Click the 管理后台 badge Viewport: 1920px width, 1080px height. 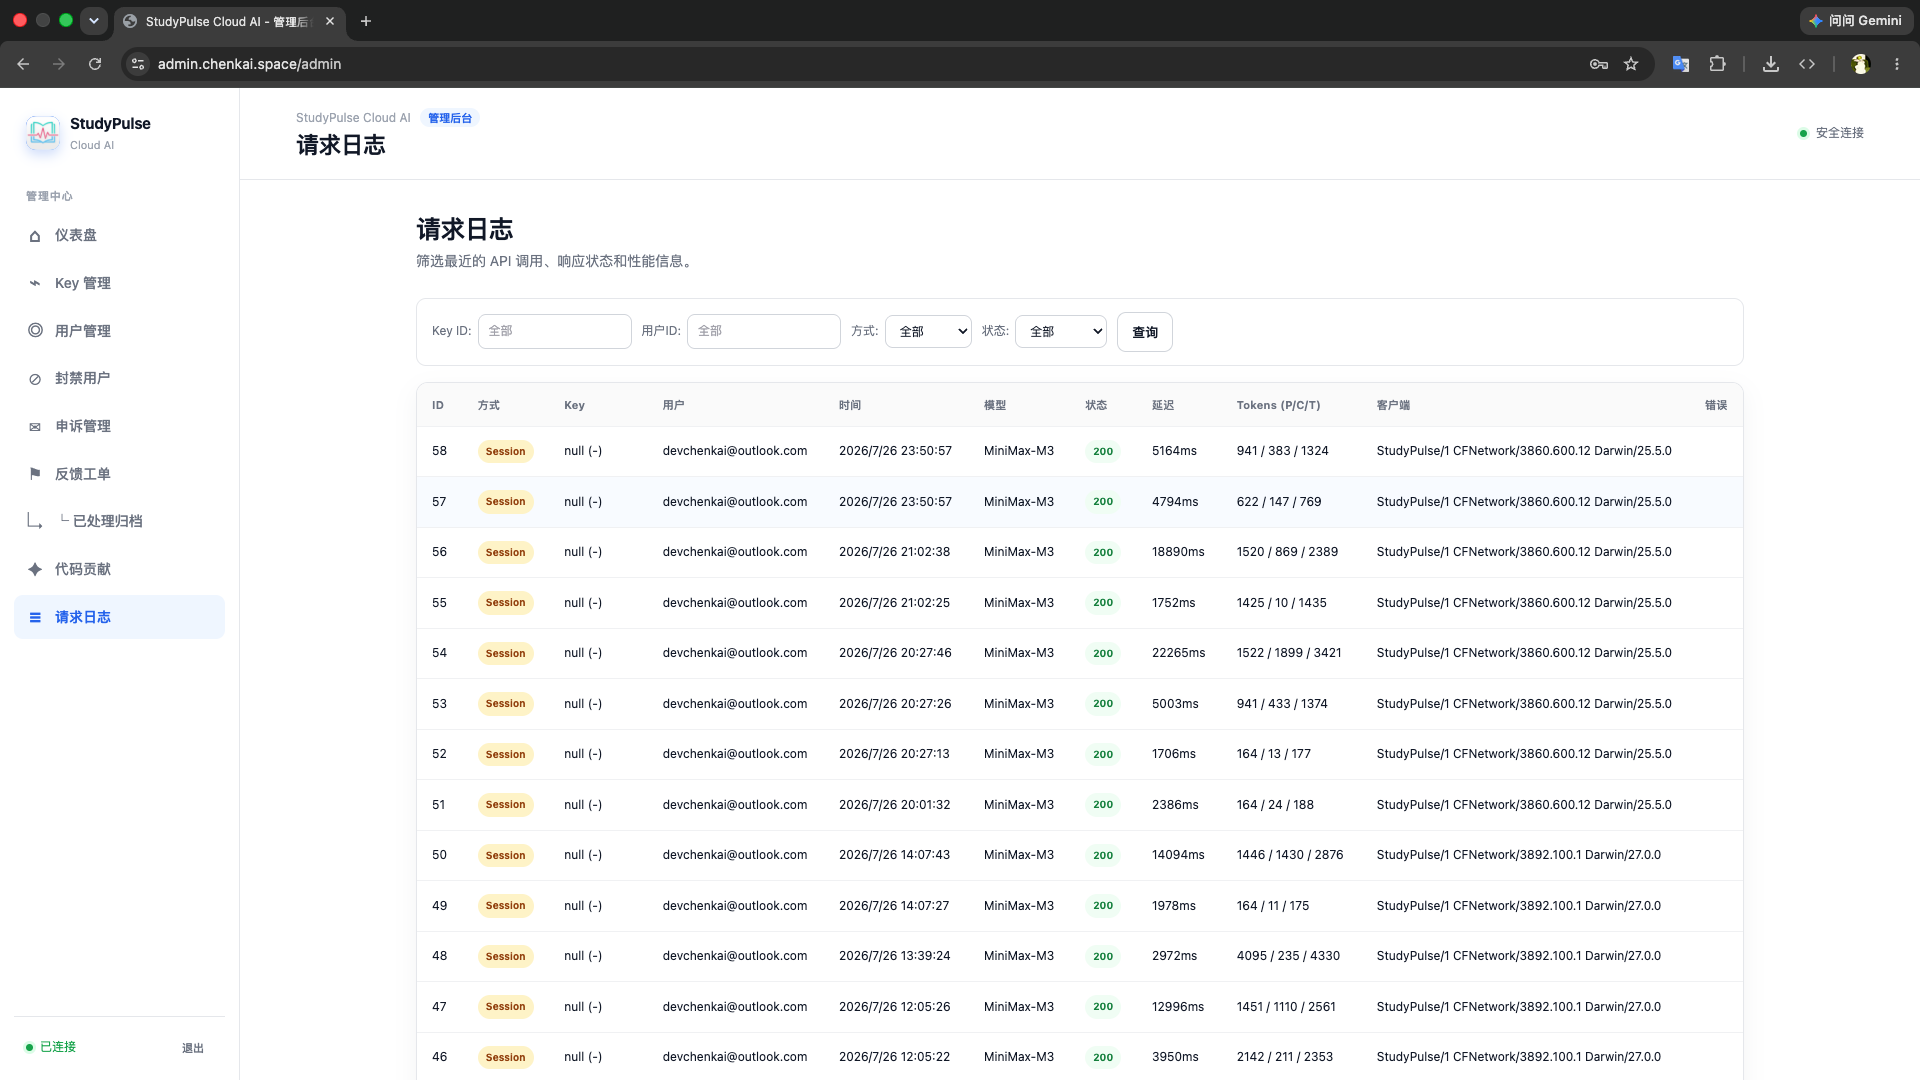click(450, 118)
